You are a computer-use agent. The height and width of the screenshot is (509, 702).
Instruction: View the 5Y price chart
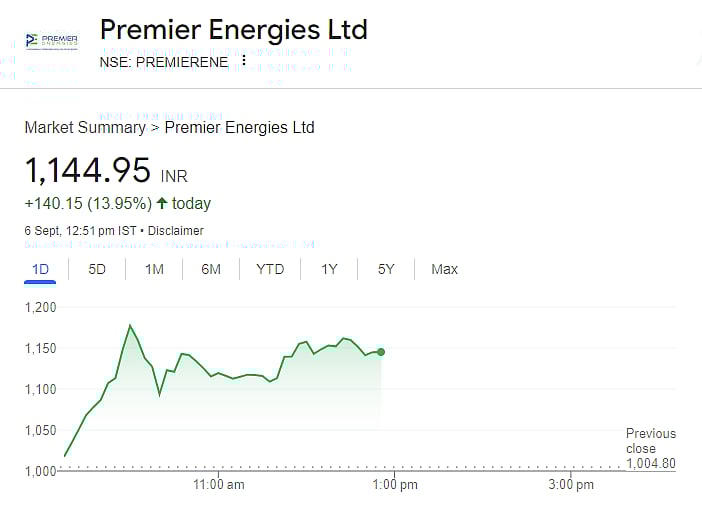[386, 269]
